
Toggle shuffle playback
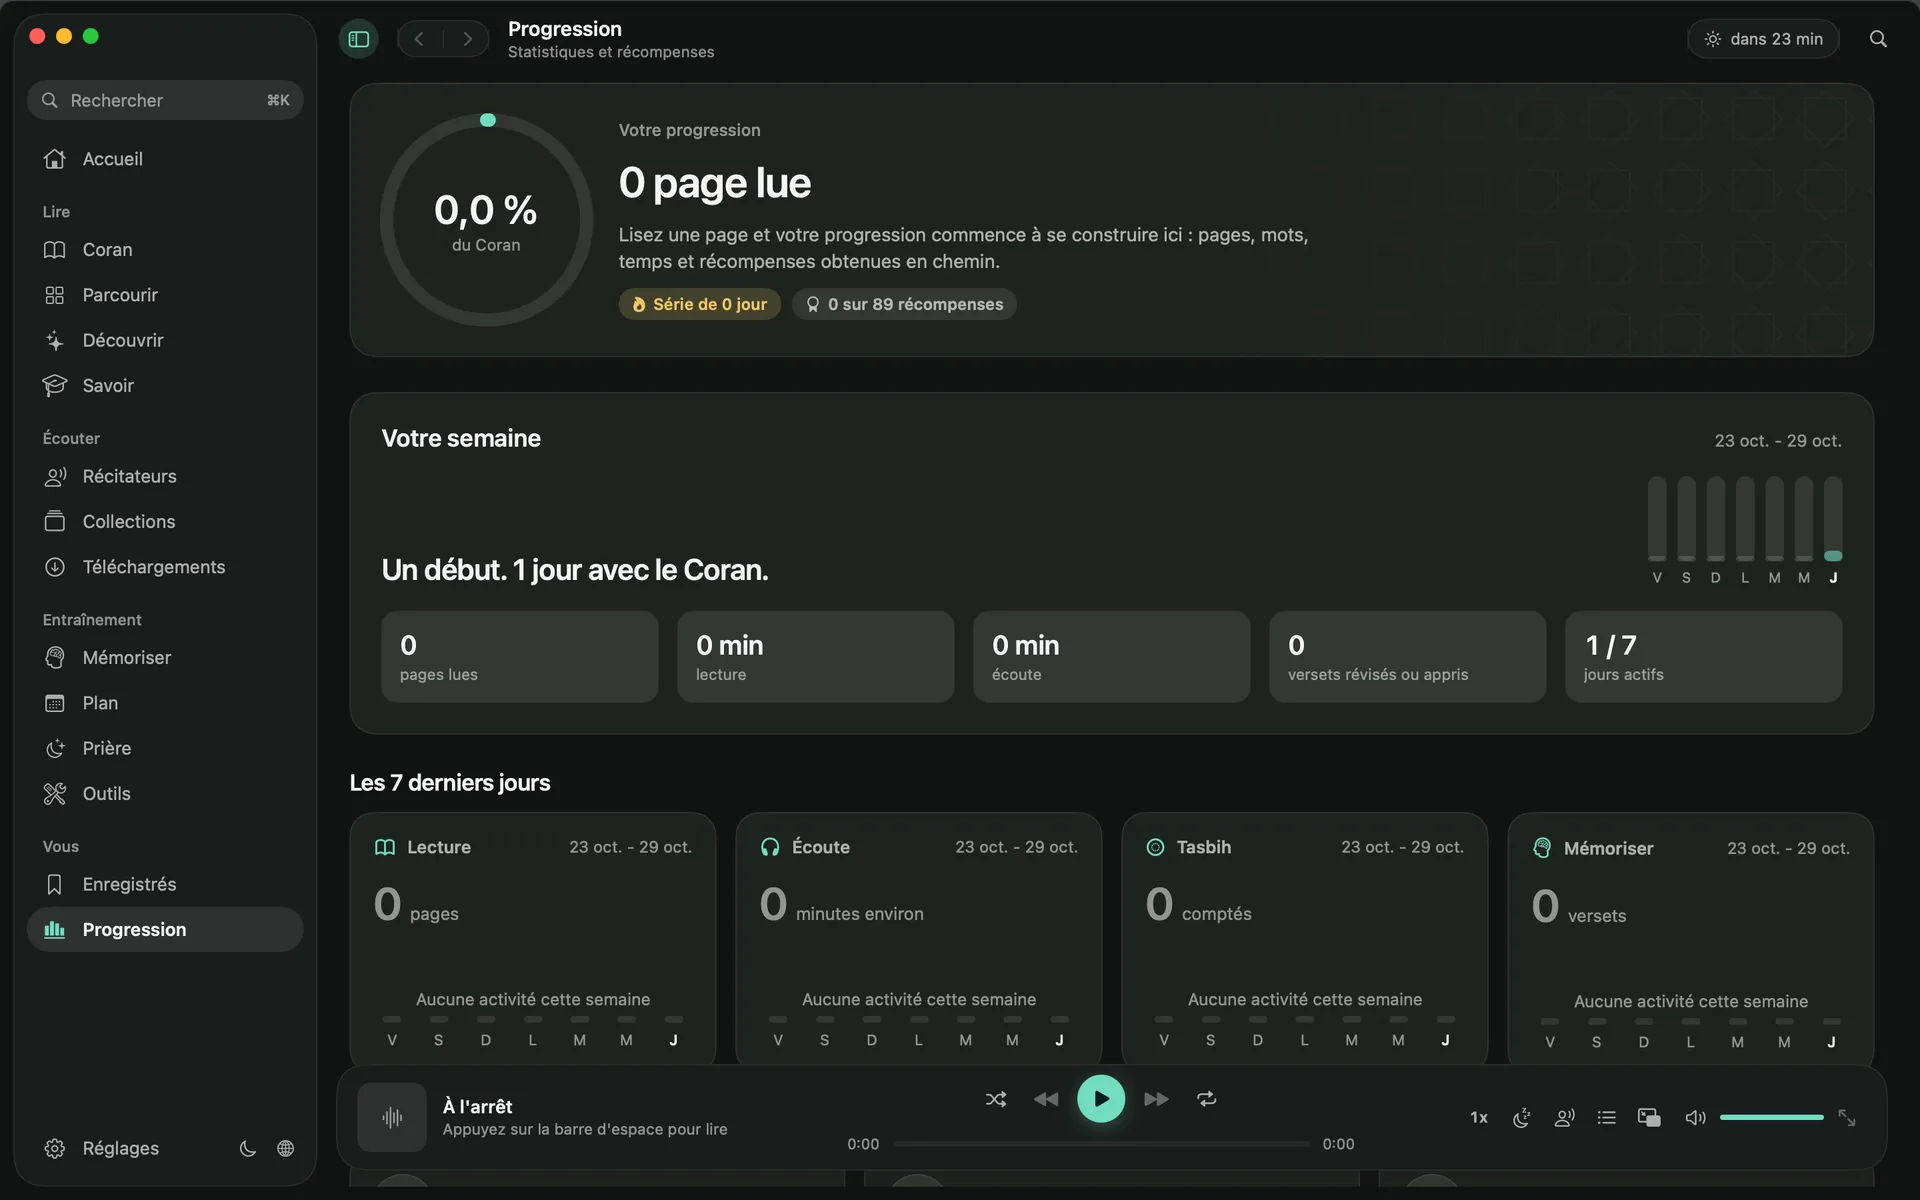click(x=996, y=1099)
